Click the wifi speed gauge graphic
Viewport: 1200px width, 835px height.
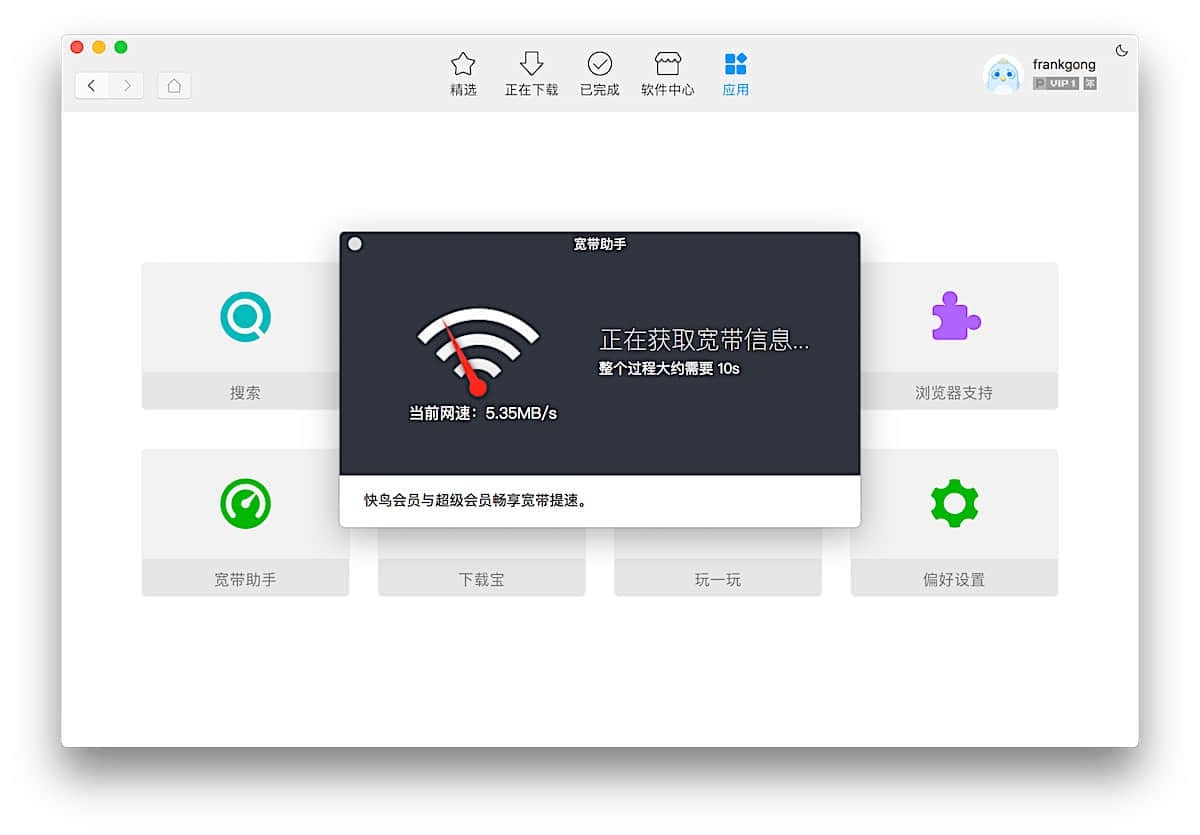click(x=478, y=350)
